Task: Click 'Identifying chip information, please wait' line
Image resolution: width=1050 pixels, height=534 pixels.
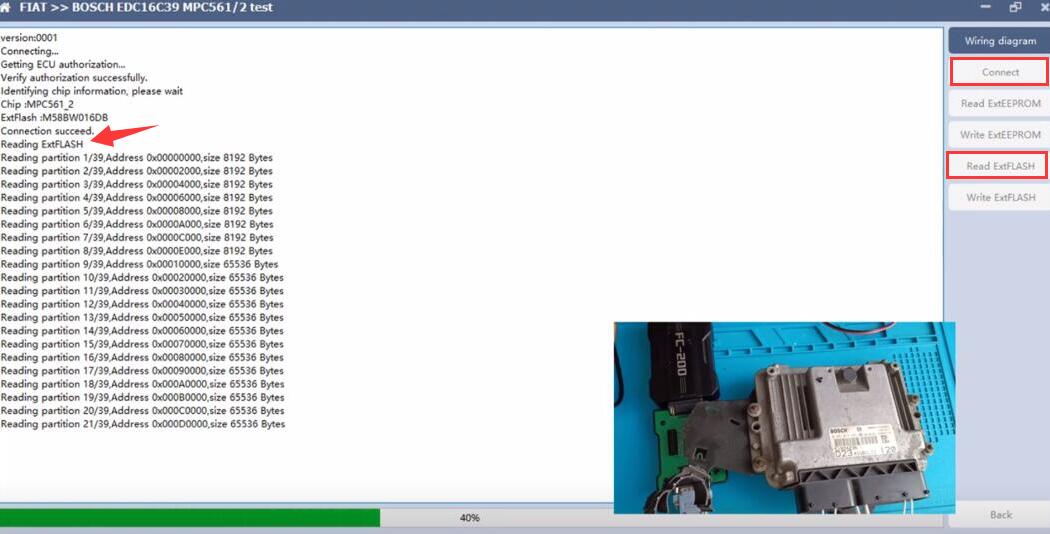Action: tap(92, 91)
